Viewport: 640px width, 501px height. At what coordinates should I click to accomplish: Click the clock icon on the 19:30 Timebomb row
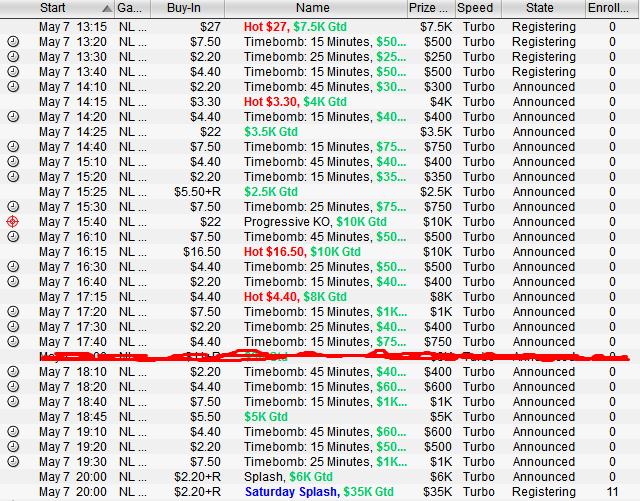click(13, 462)
